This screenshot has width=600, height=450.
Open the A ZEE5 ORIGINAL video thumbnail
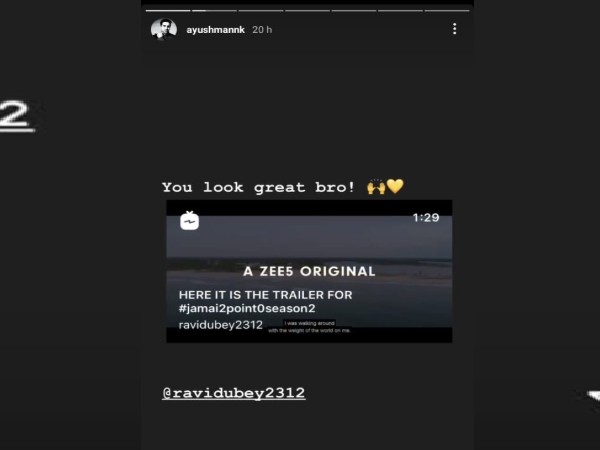tap(309, 271)
